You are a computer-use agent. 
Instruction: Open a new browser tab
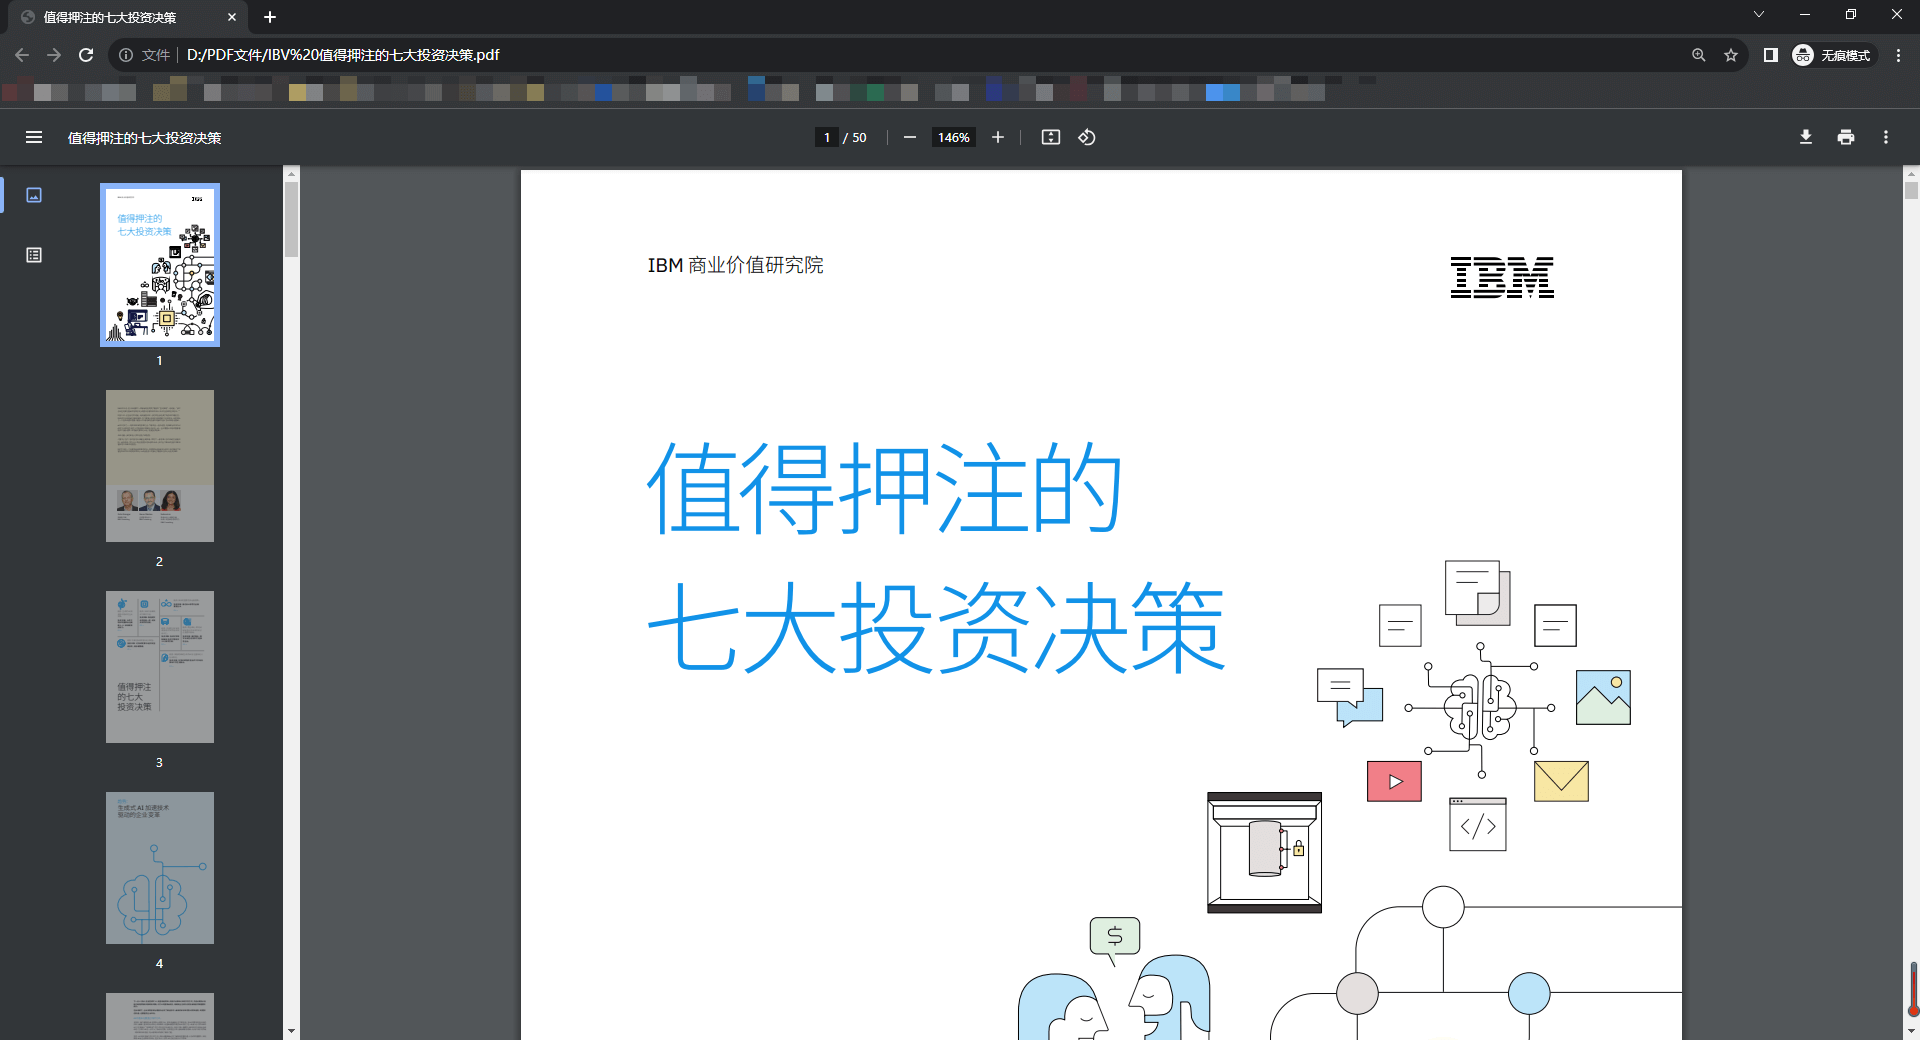coord(270,17)
